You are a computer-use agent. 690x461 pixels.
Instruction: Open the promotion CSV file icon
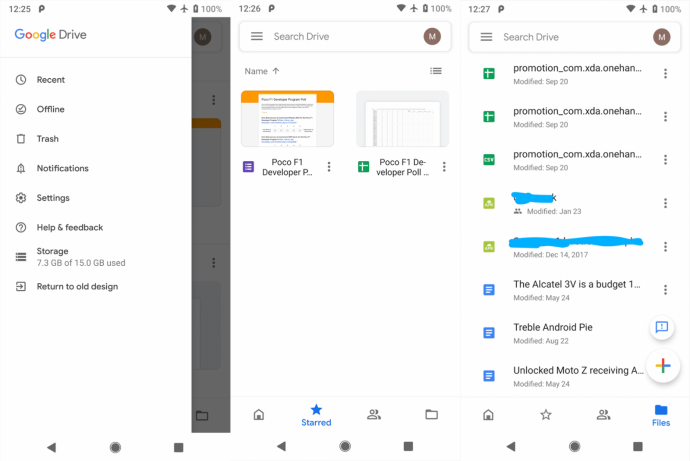point(489,160)
